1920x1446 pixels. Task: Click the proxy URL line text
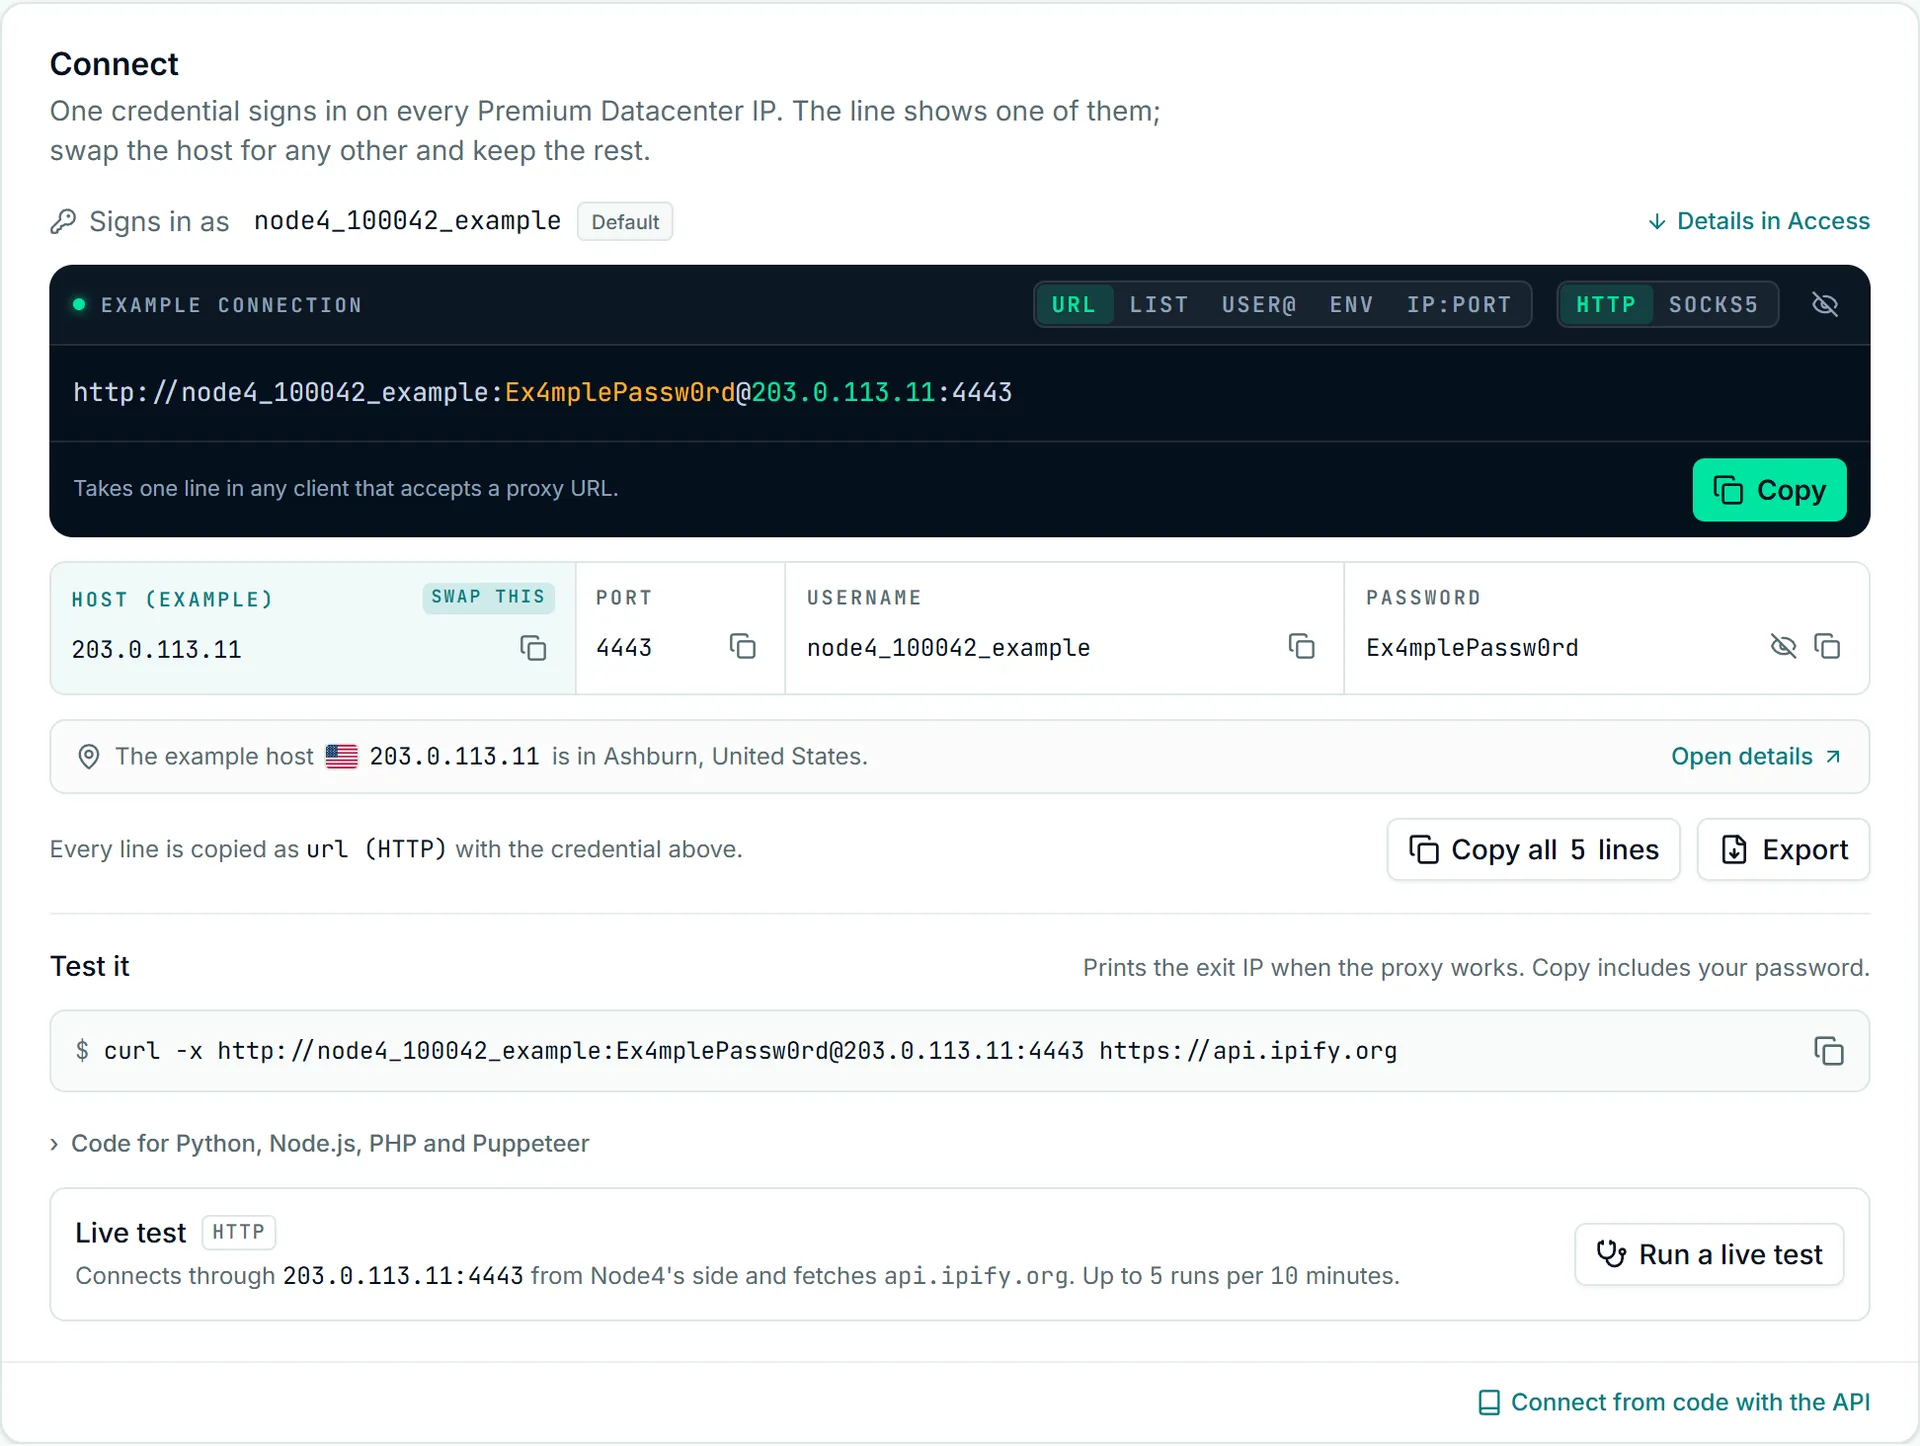542,392
